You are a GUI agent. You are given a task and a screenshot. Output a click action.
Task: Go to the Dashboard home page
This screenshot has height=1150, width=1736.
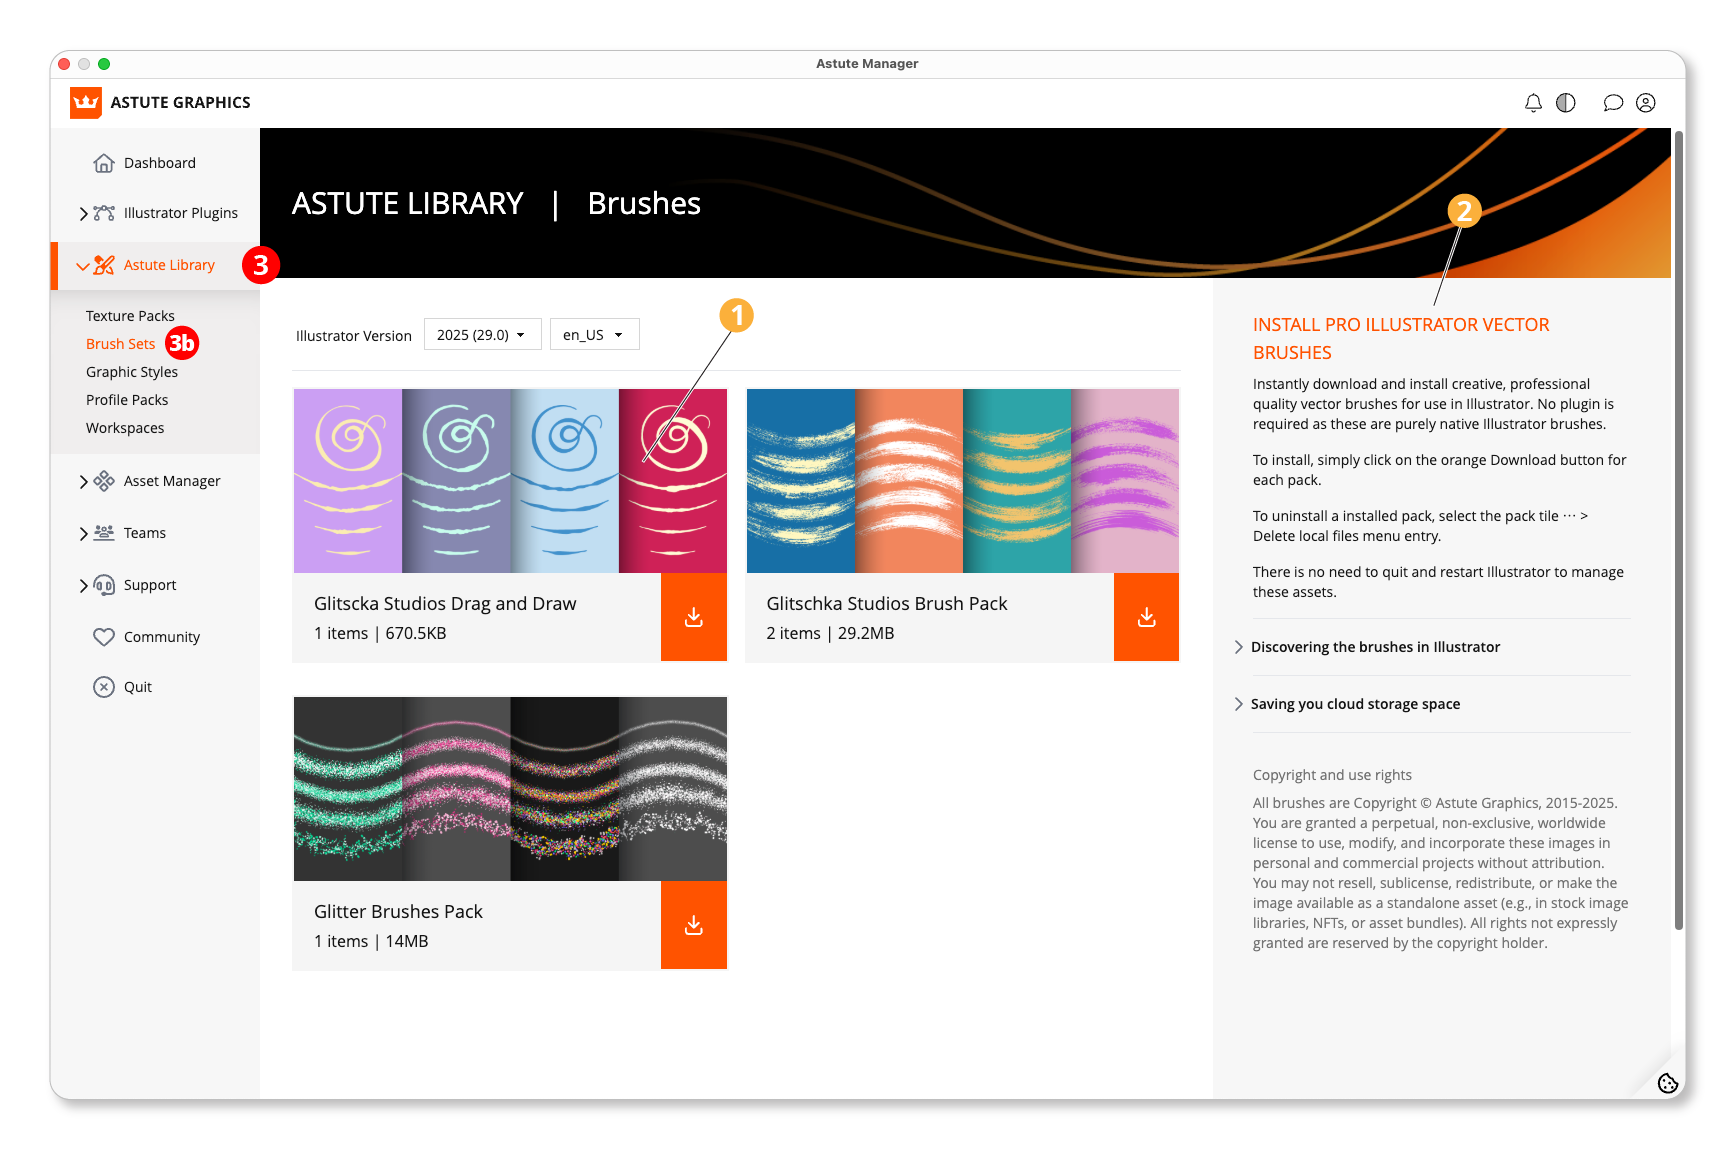pos(159,163)
